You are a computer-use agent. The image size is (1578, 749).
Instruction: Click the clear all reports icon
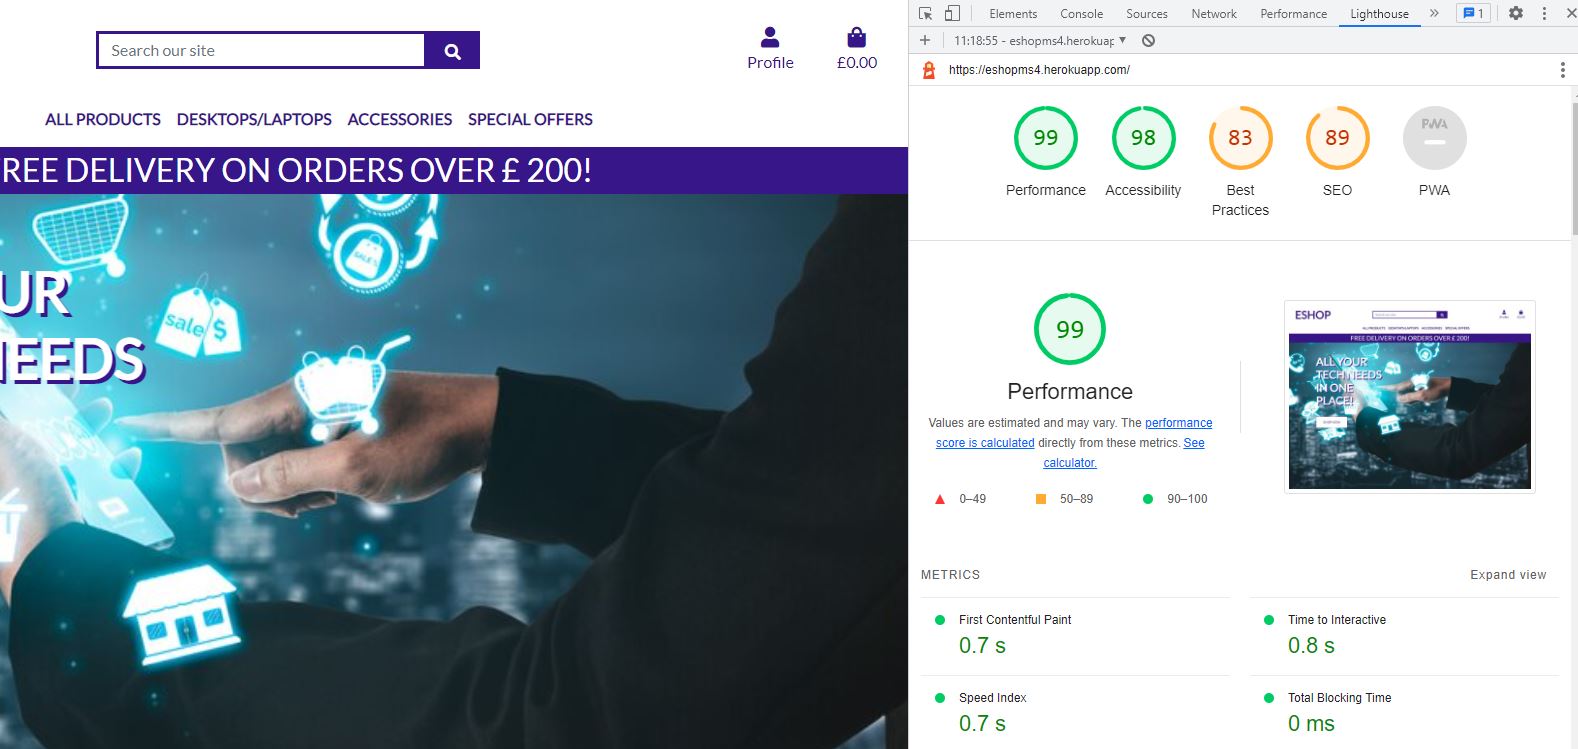(x=1148, y=41)
